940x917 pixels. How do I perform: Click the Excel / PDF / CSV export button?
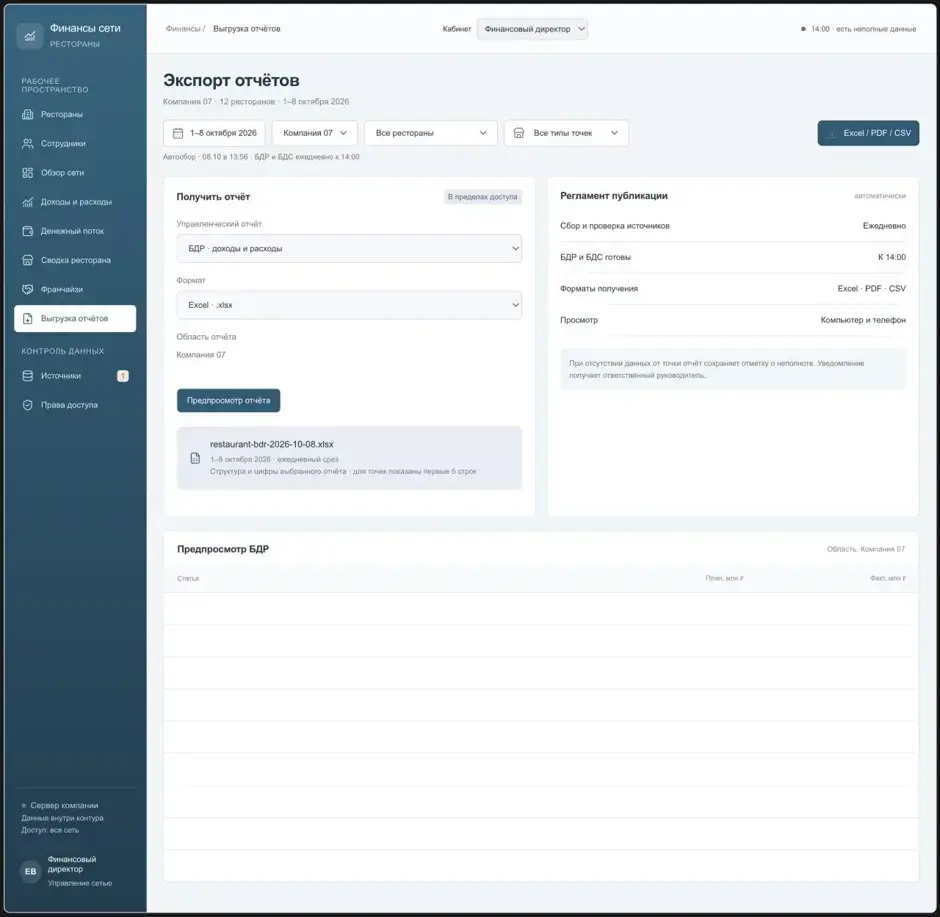(x=868, y=133)
